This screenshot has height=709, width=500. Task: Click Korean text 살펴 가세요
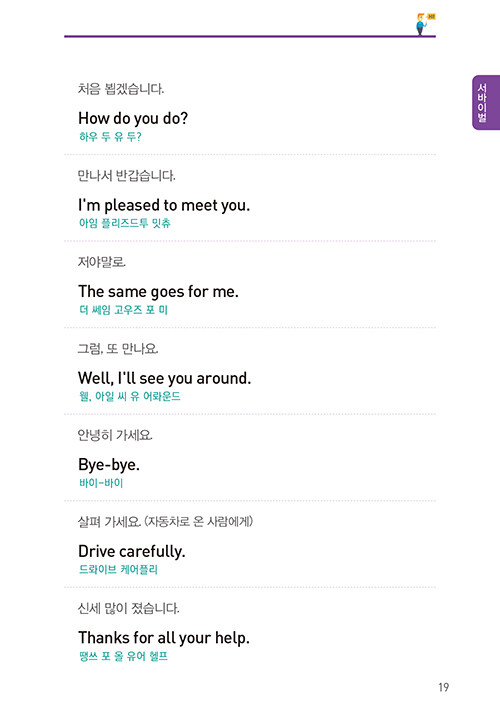(110, 522)
